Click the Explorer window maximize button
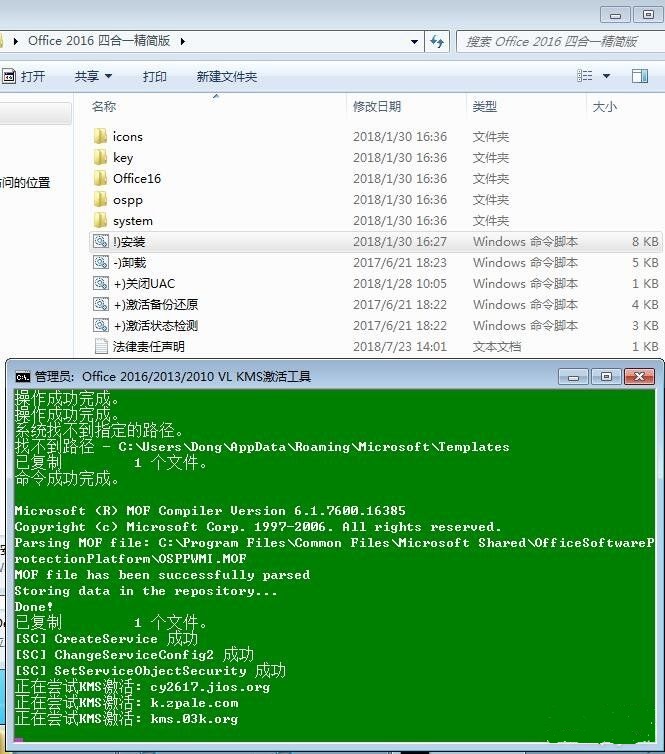This screenshot has width=665, height=754. click(x=648, y=14)
